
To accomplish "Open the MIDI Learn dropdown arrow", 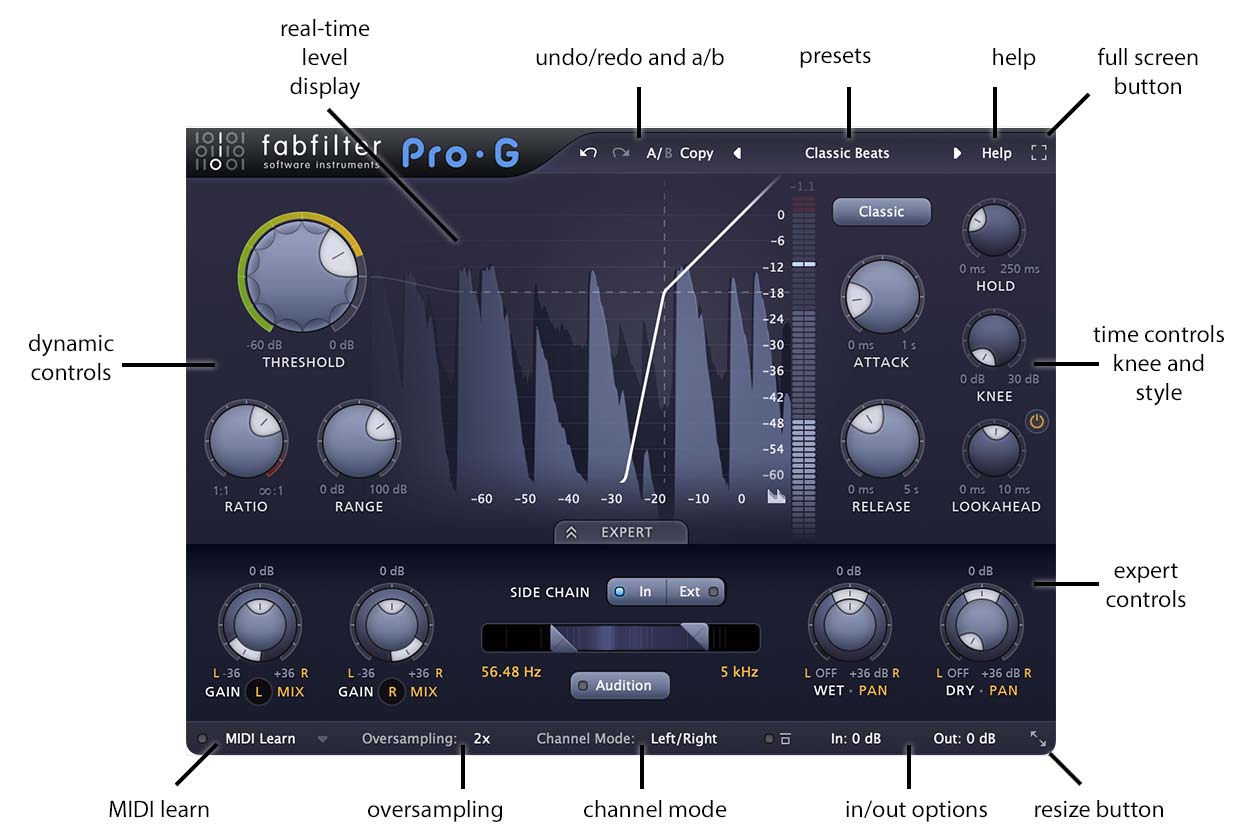I will pyautogui.click(x=322, y=740).
